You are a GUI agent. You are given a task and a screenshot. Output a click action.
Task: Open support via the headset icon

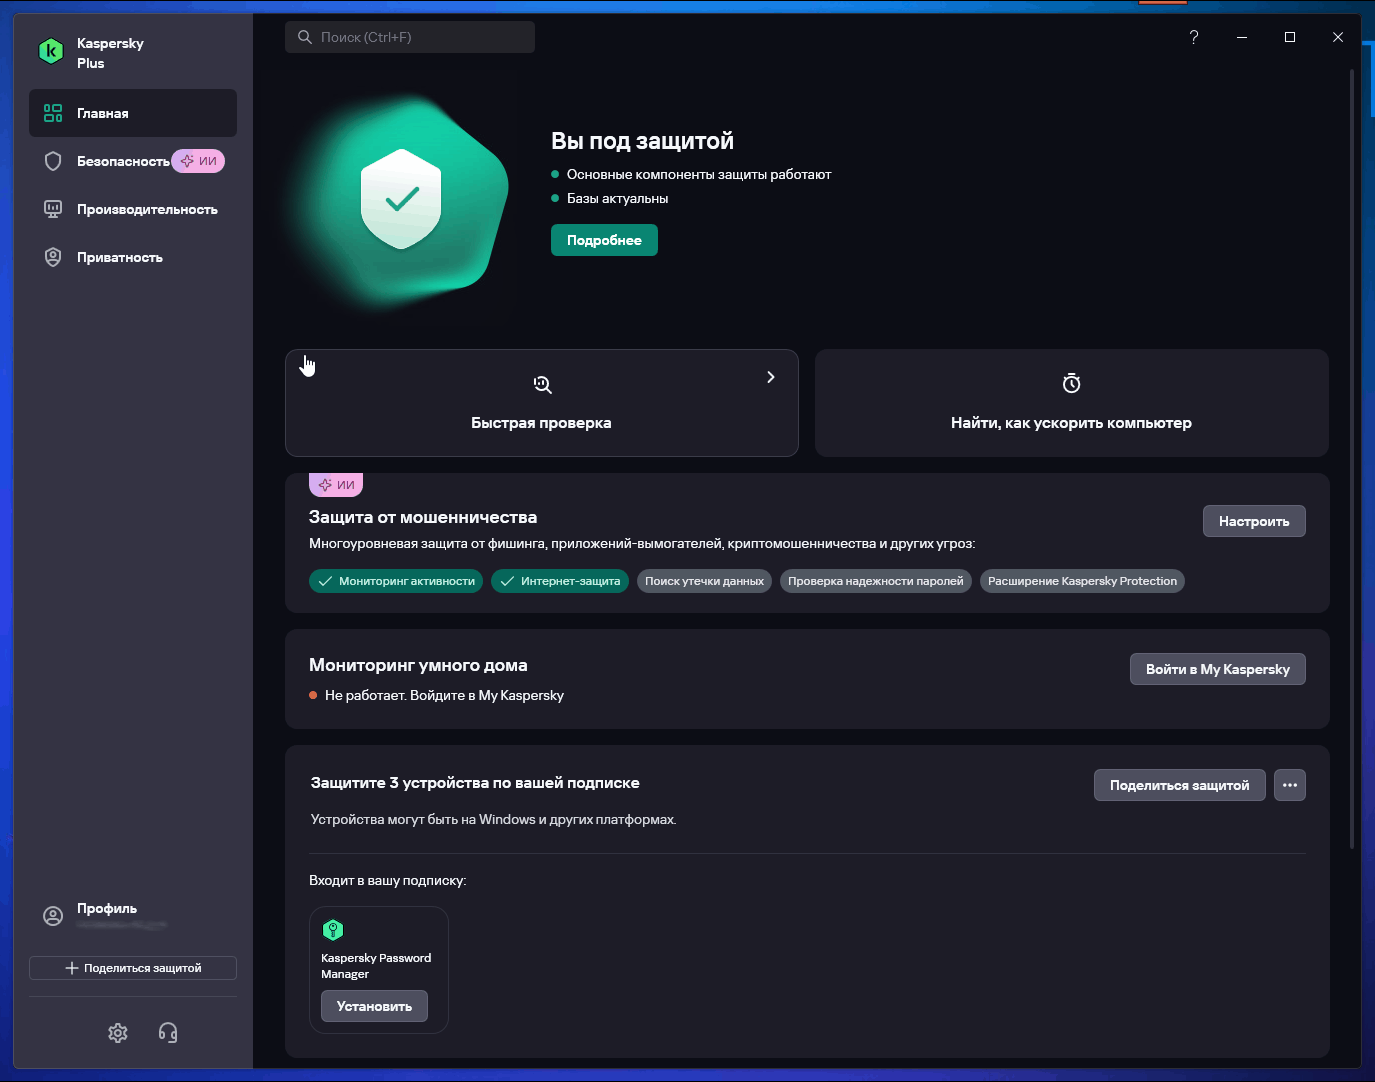[x=168, y=1033]
